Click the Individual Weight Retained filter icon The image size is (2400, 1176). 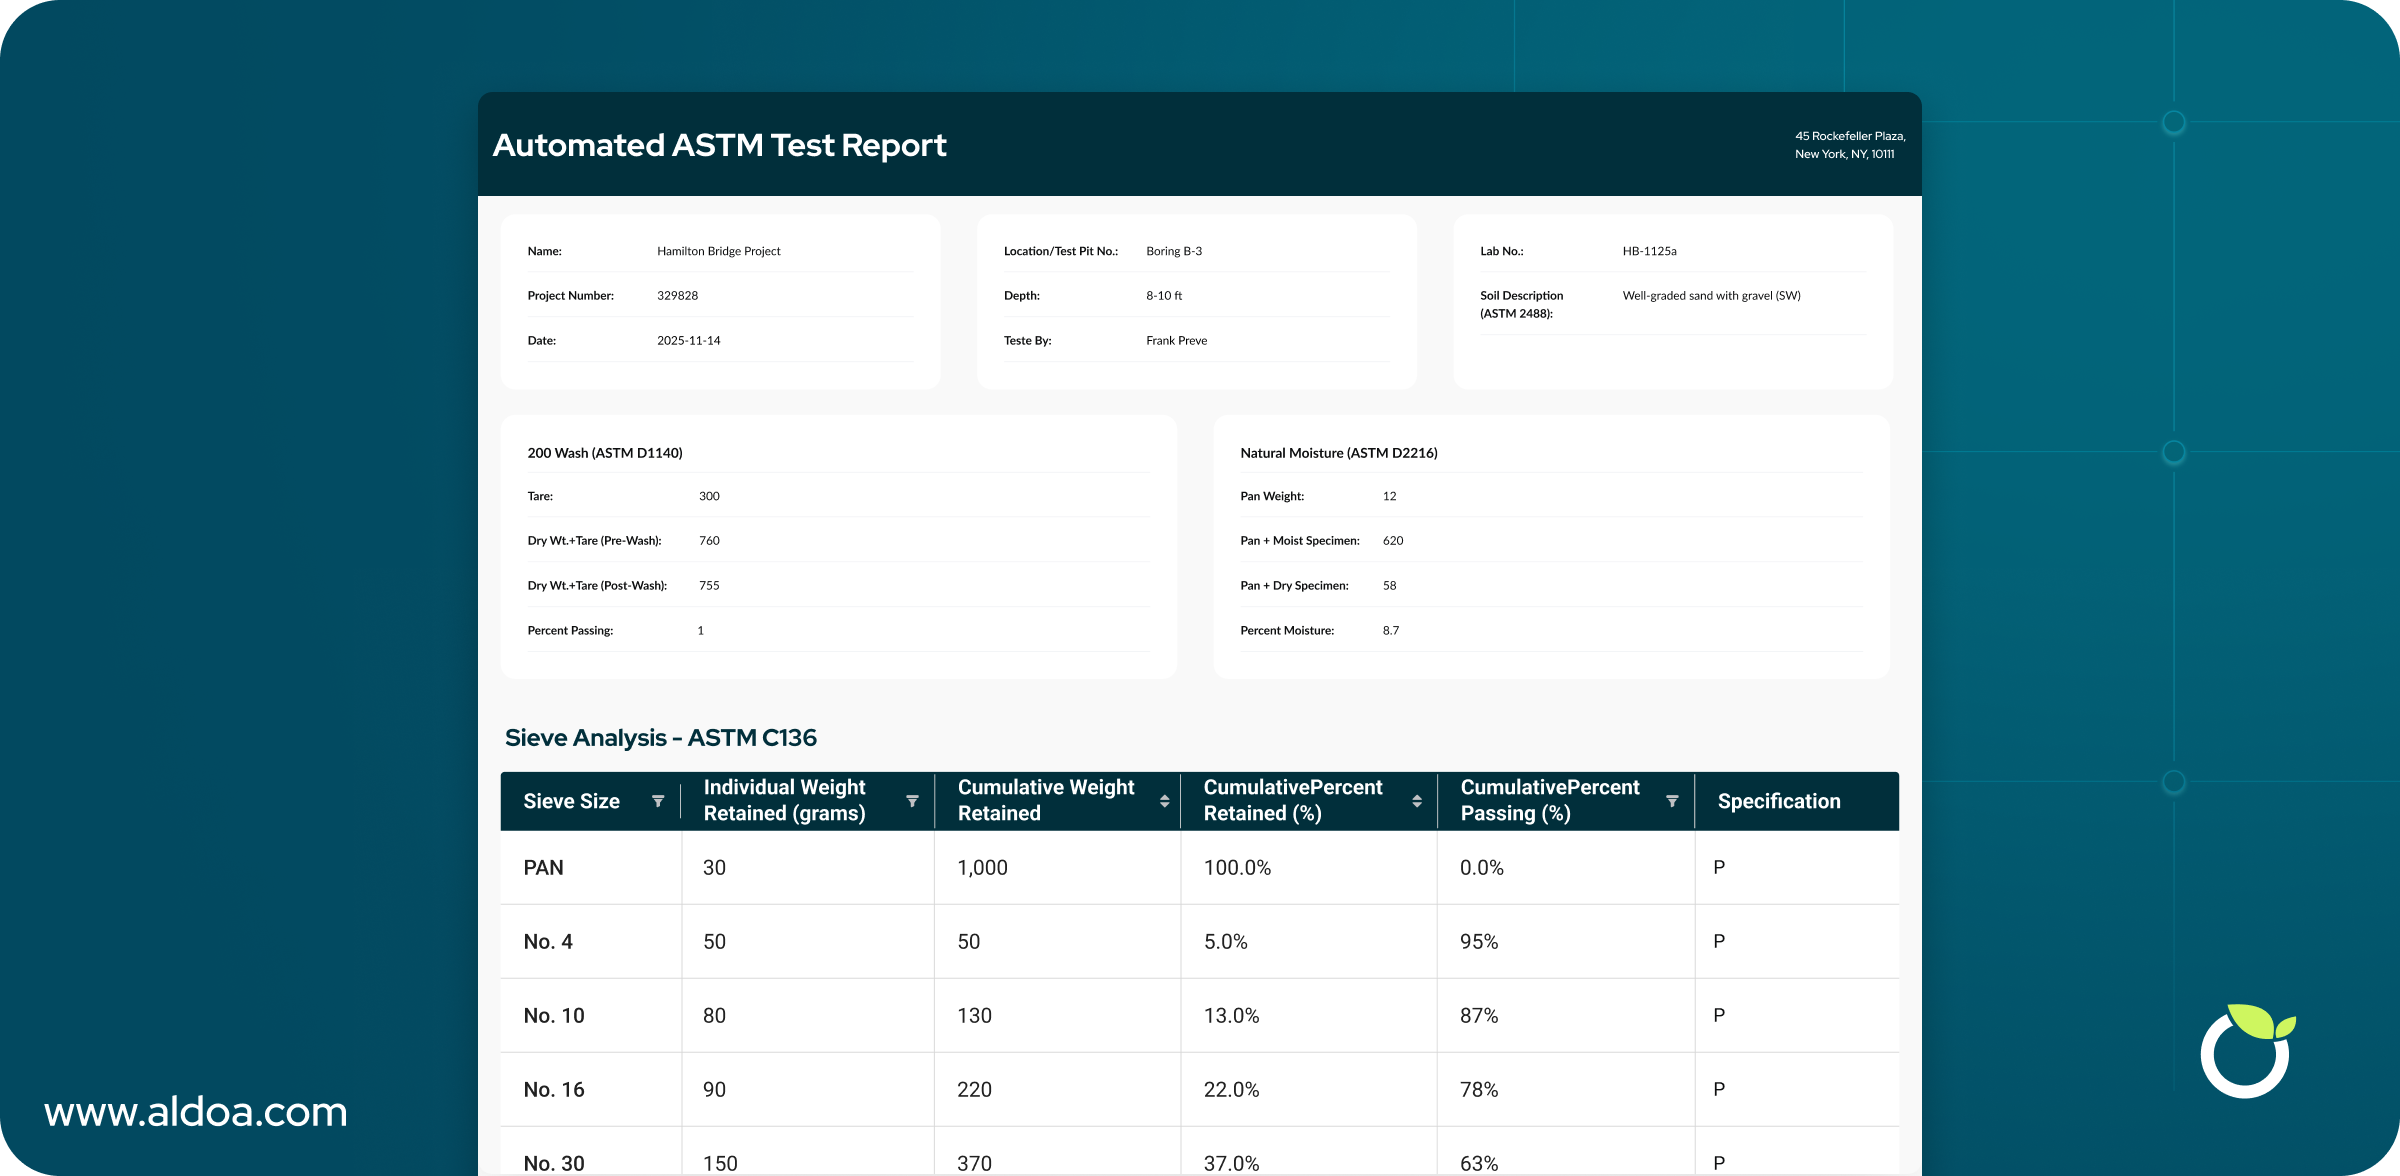click(911, 800)
